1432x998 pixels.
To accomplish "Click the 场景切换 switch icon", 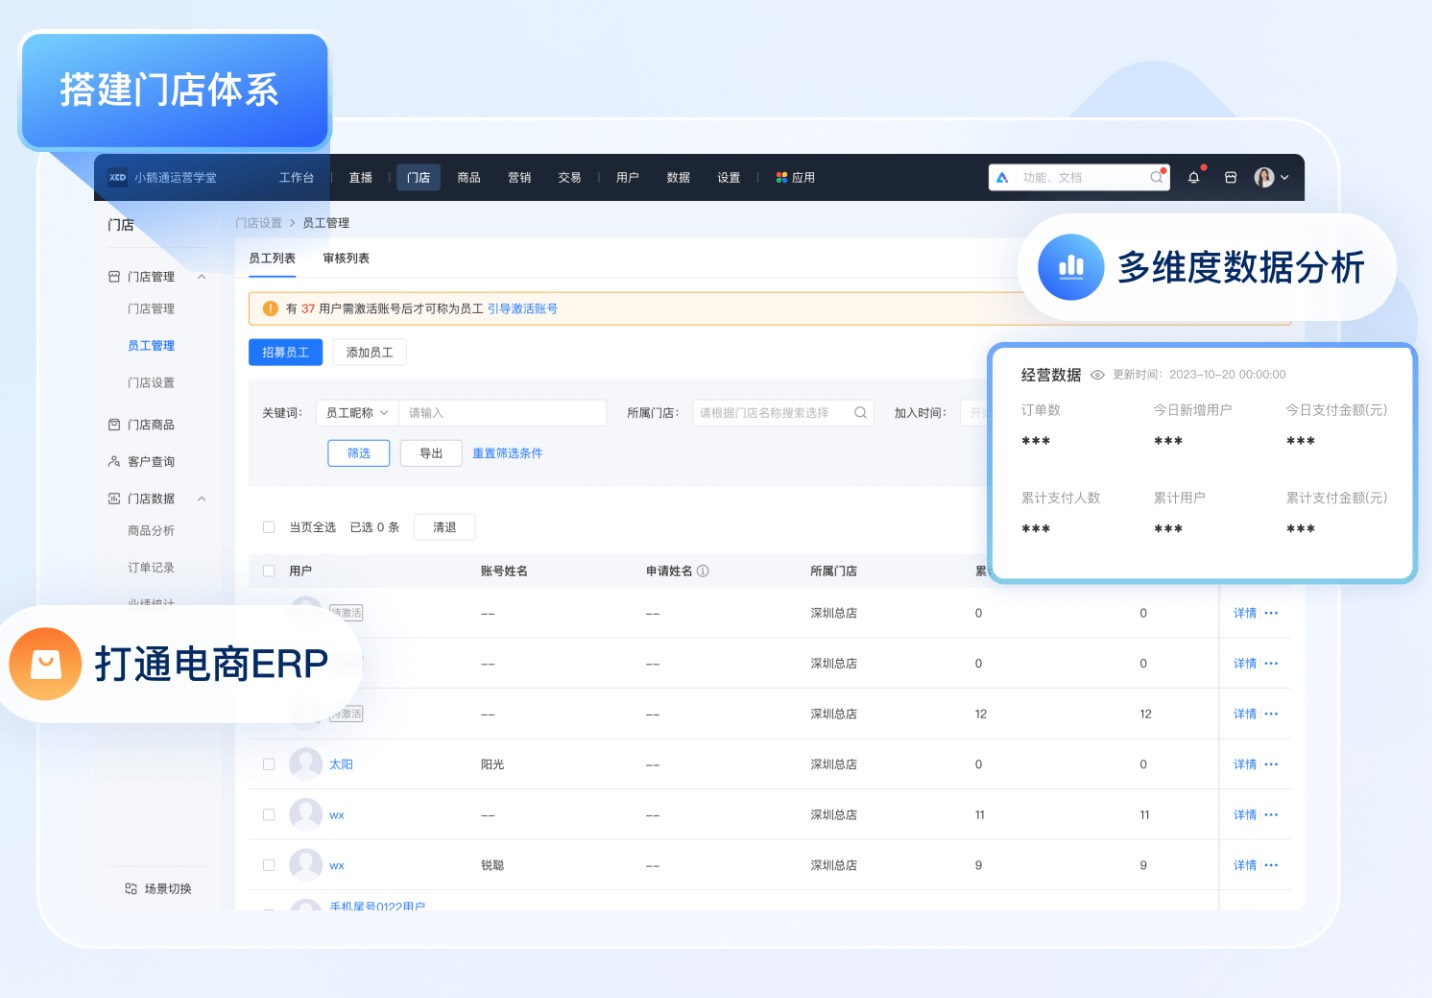I will 131,889.
